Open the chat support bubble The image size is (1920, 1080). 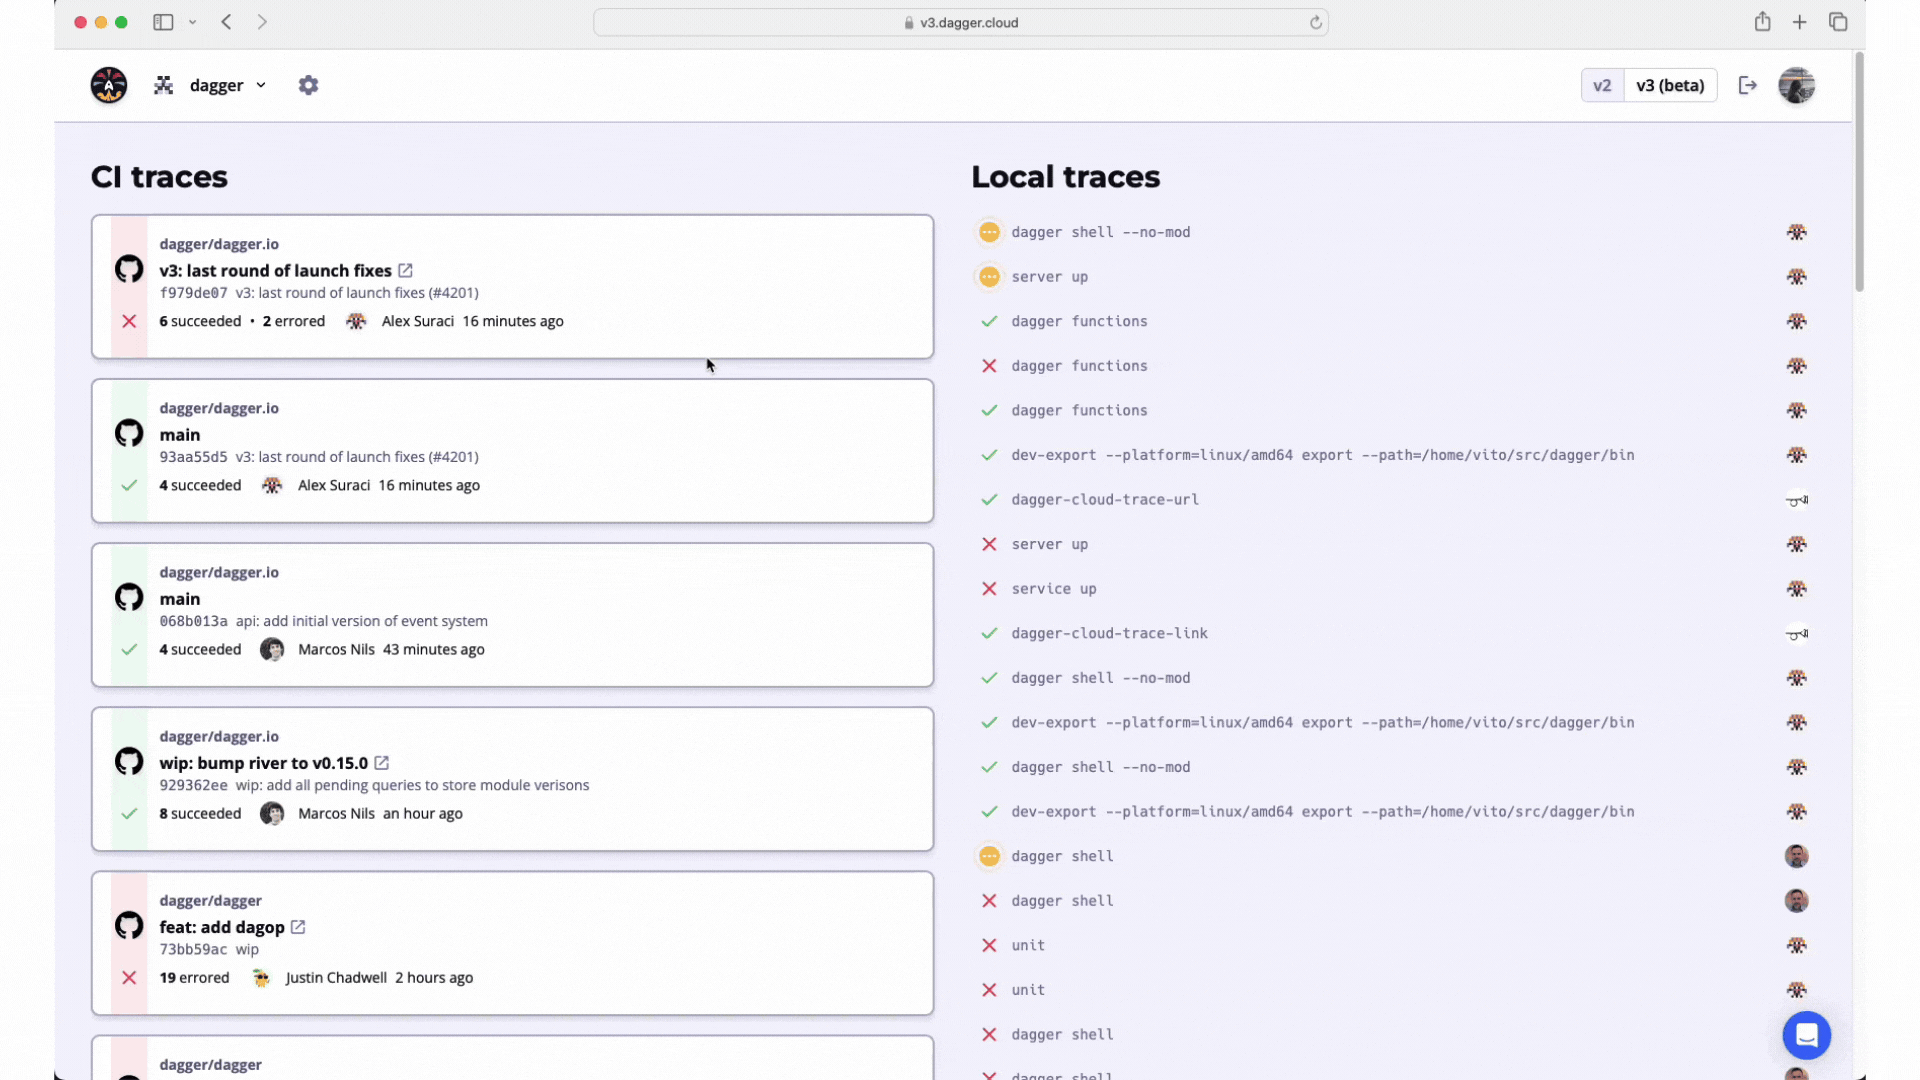coord(1806,1035)
